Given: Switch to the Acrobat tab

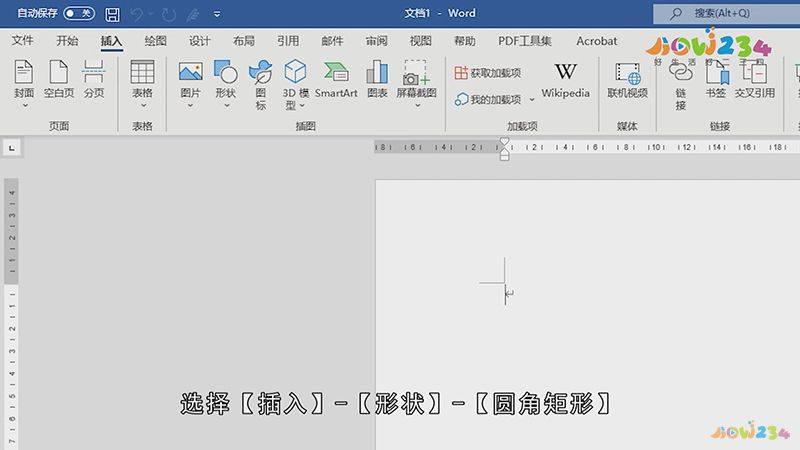Looking at the screenshot, I should pos(596,41).
